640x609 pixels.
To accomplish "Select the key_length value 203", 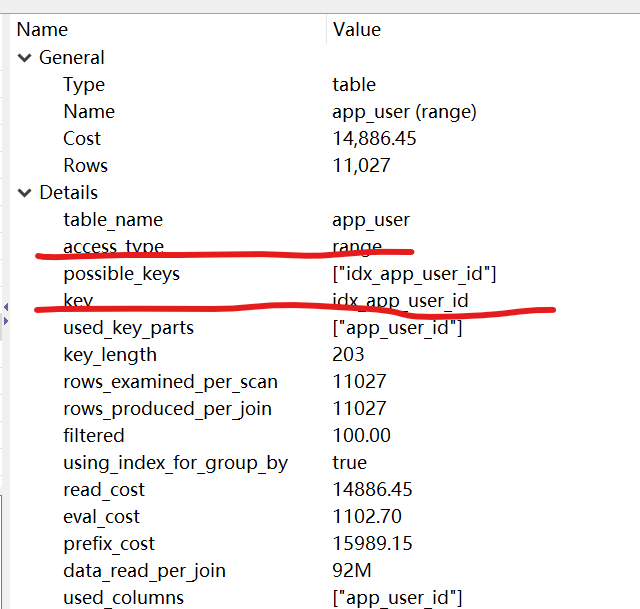I will (x=348, y=355).
